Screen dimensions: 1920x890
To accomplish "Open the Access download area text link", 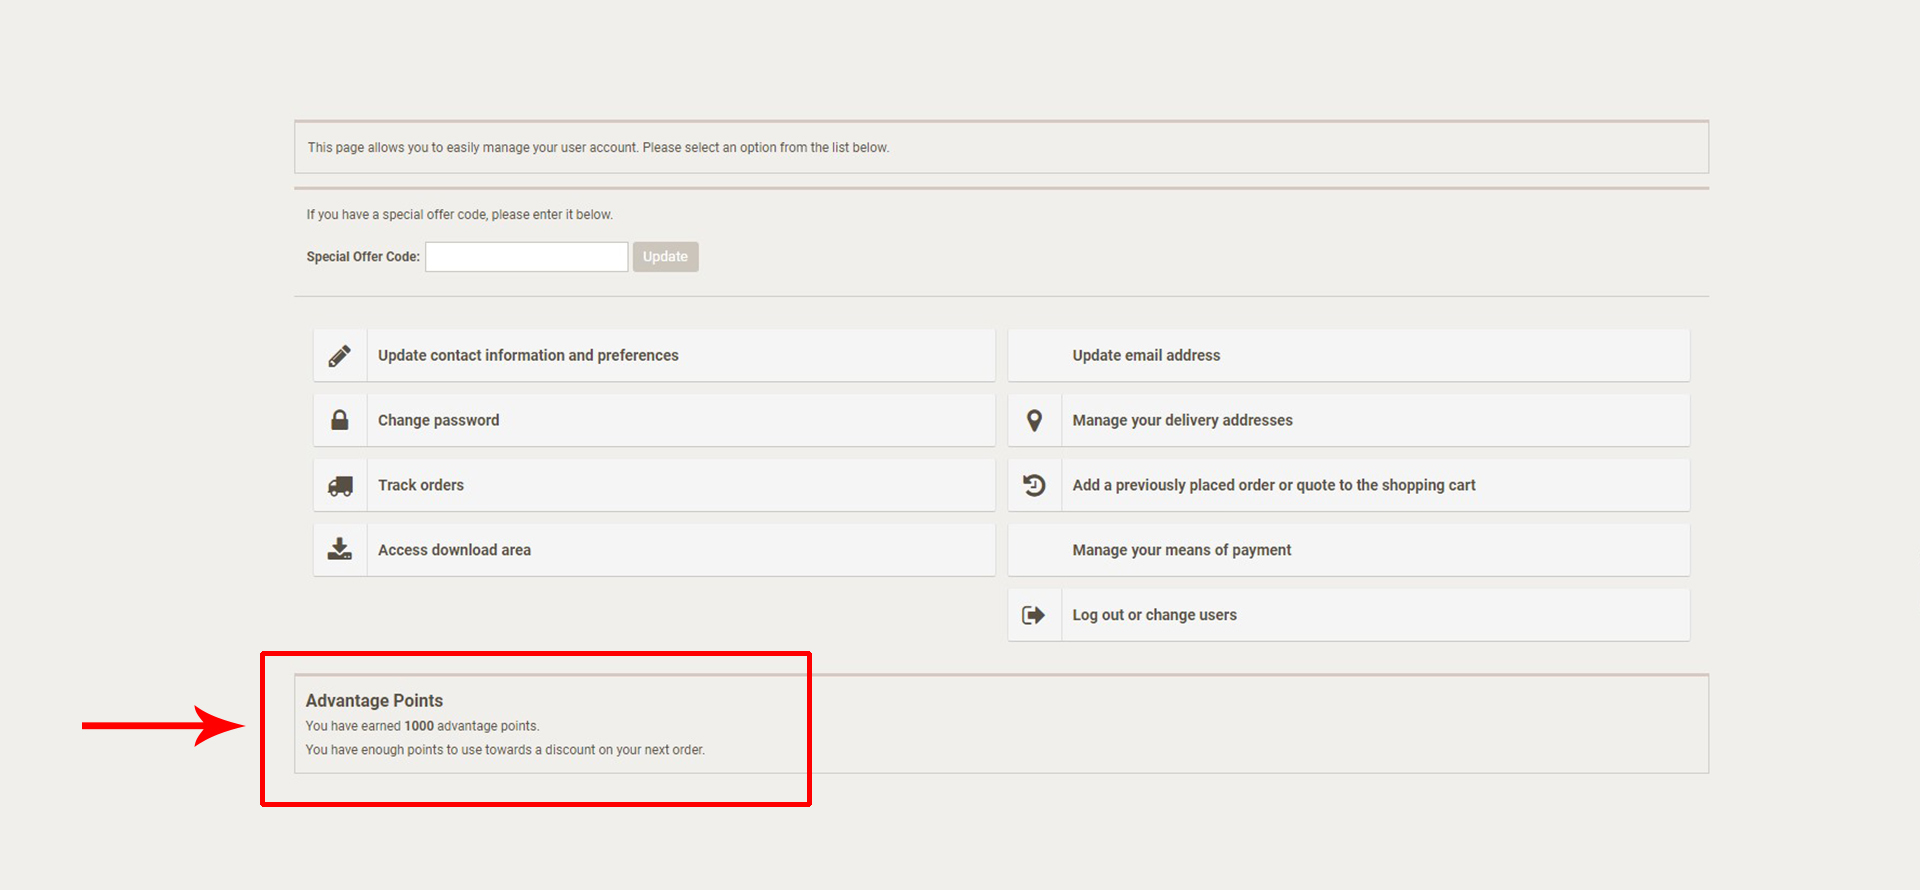I will [x=454, y=550].
